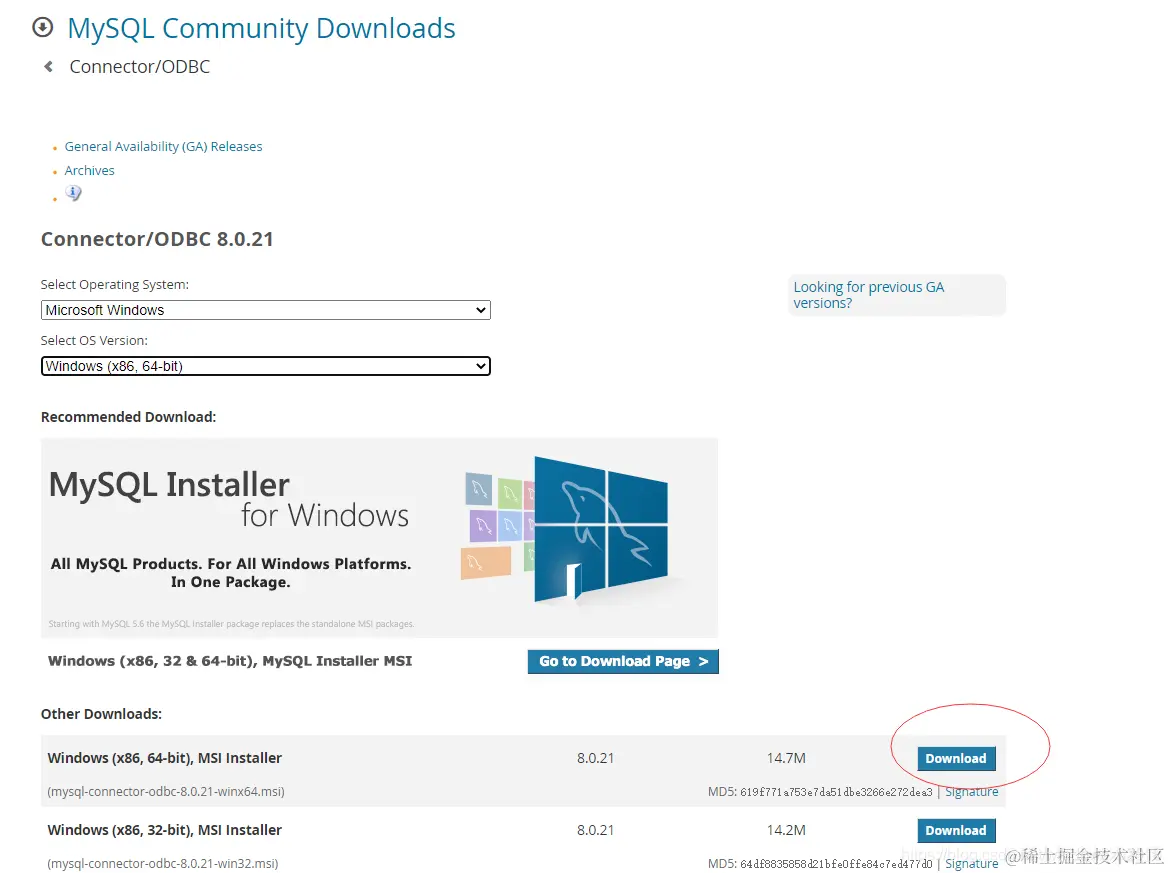Download the 32-bit MSI Installer
Screen dimensions: 1171x873
[956, 830]
